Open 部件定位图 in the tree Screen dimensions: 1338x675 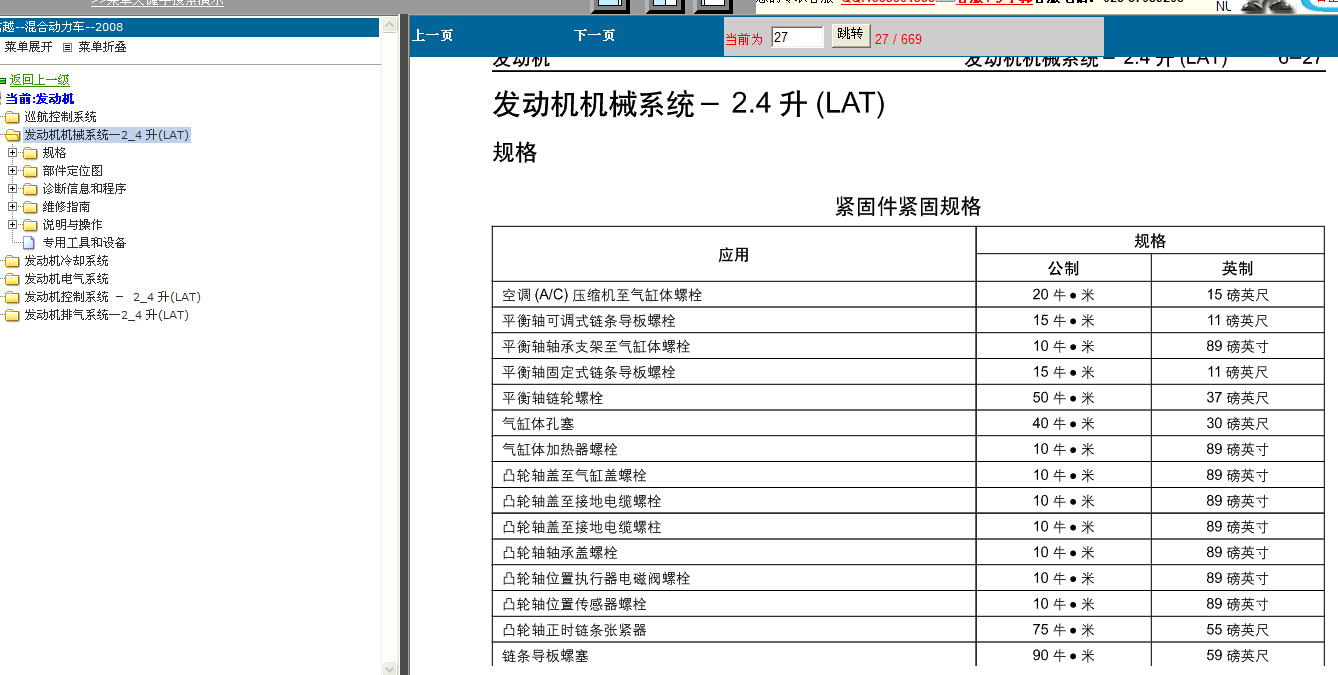coord(72,171)
